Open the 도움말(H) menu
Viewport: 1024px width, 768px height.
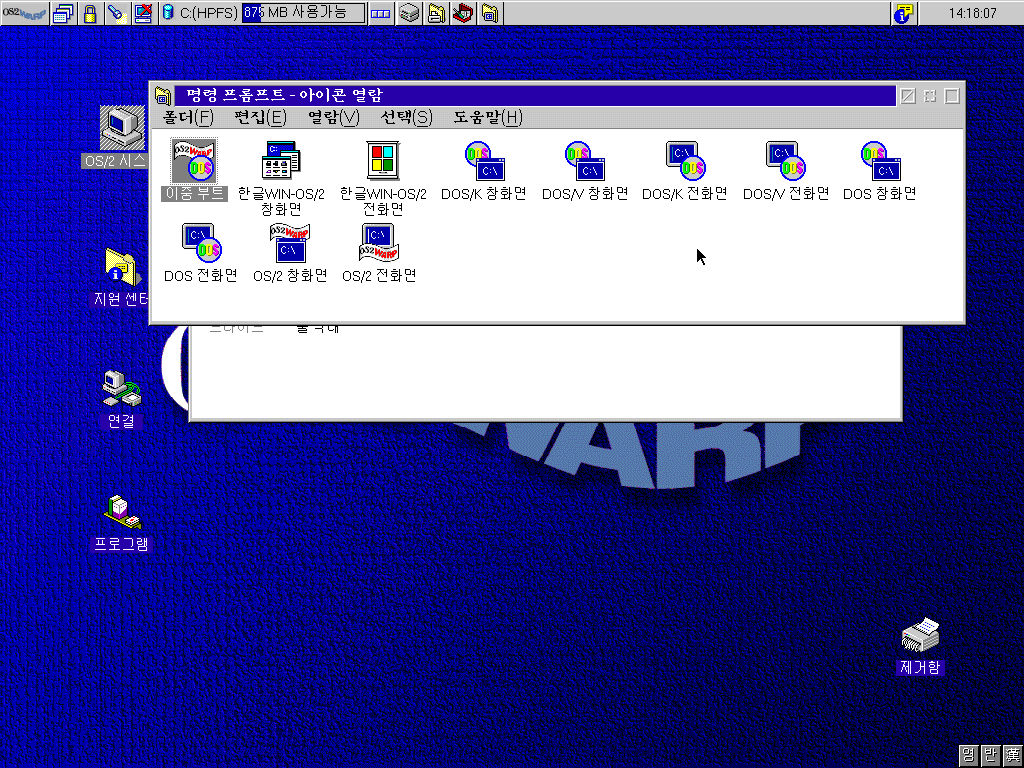488,118
